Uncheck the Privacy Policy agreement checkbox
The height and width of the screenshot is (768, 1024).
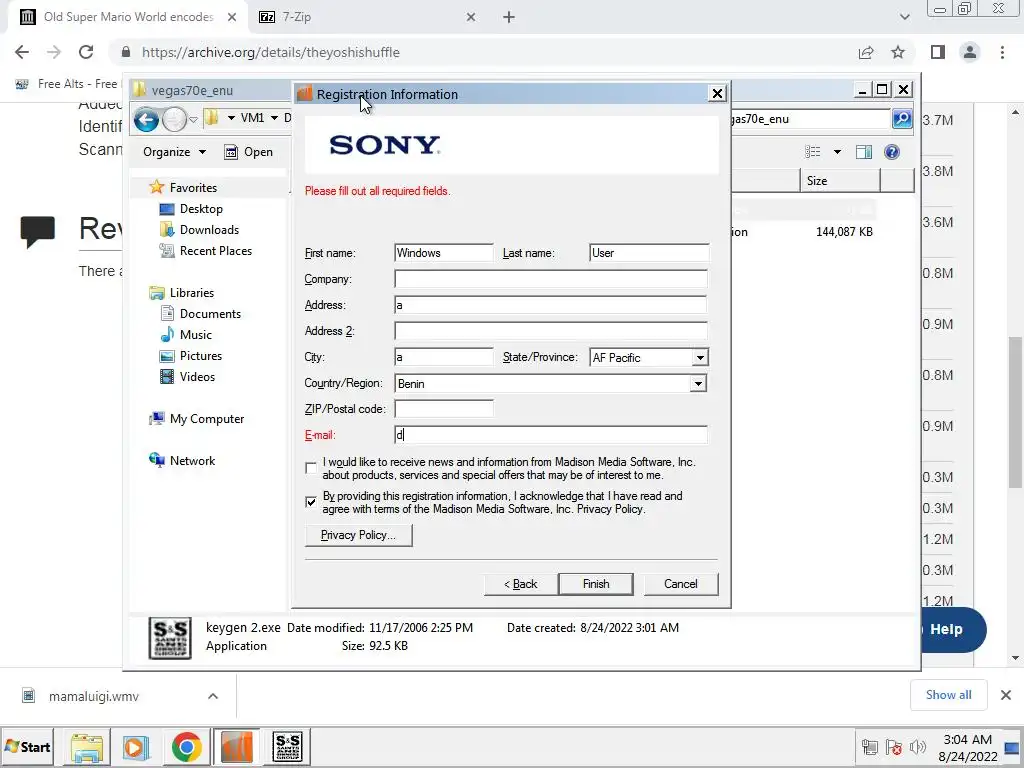[x=311, y=502]
